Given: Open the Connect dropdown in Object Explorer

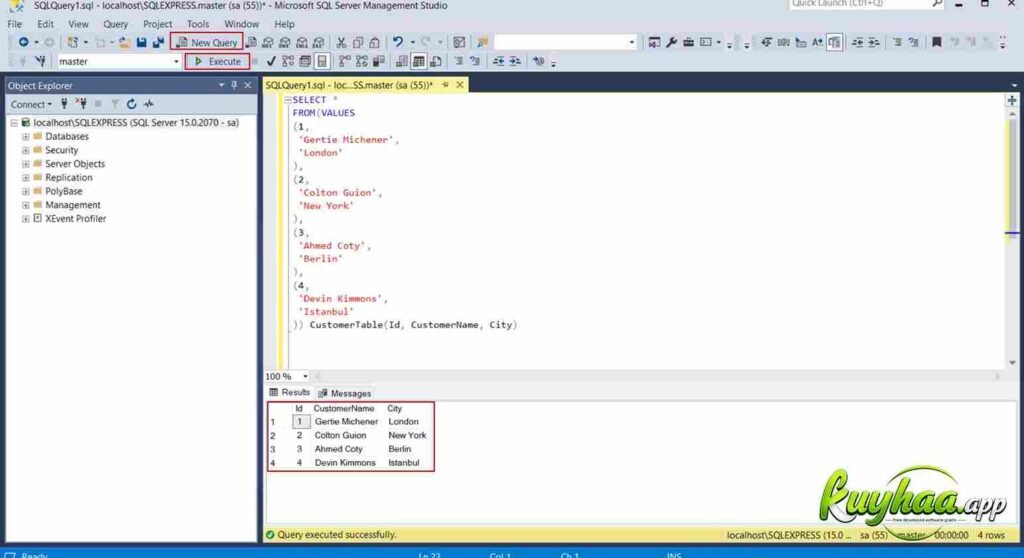Looking at the screenshot, I should (x=31, y=105).
